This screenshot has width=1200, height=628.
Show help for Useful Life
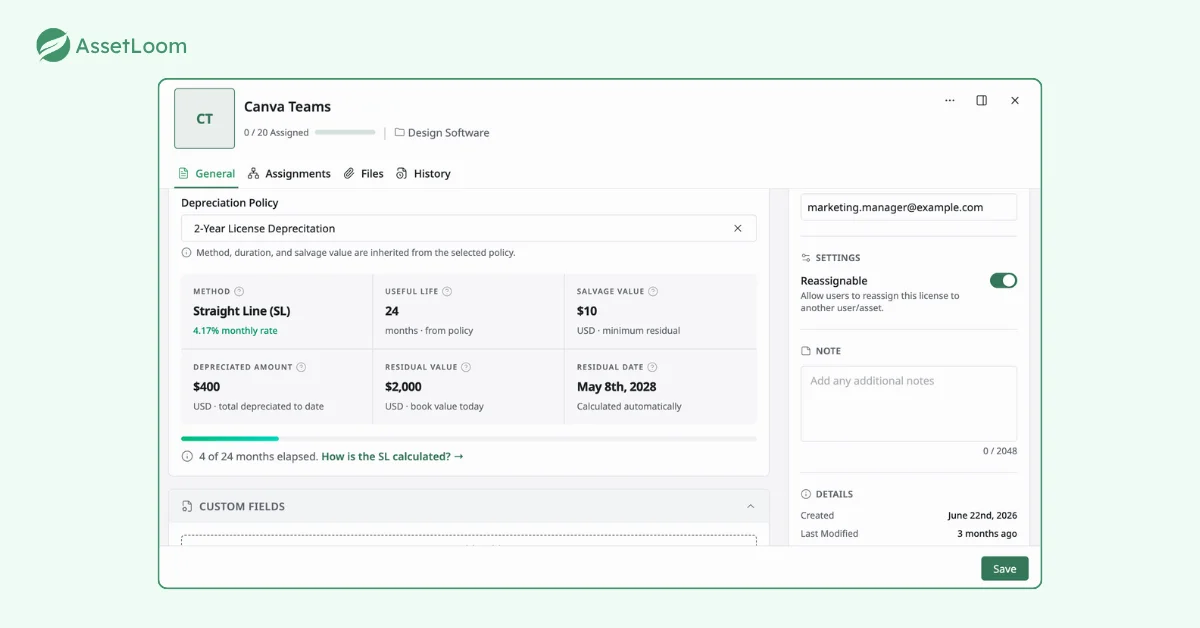[x=447, y=292]
